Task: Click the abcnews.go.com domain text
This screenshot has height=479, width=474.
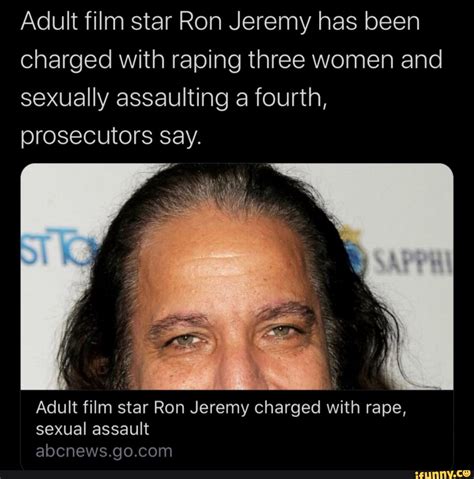Action: (104, 451)
